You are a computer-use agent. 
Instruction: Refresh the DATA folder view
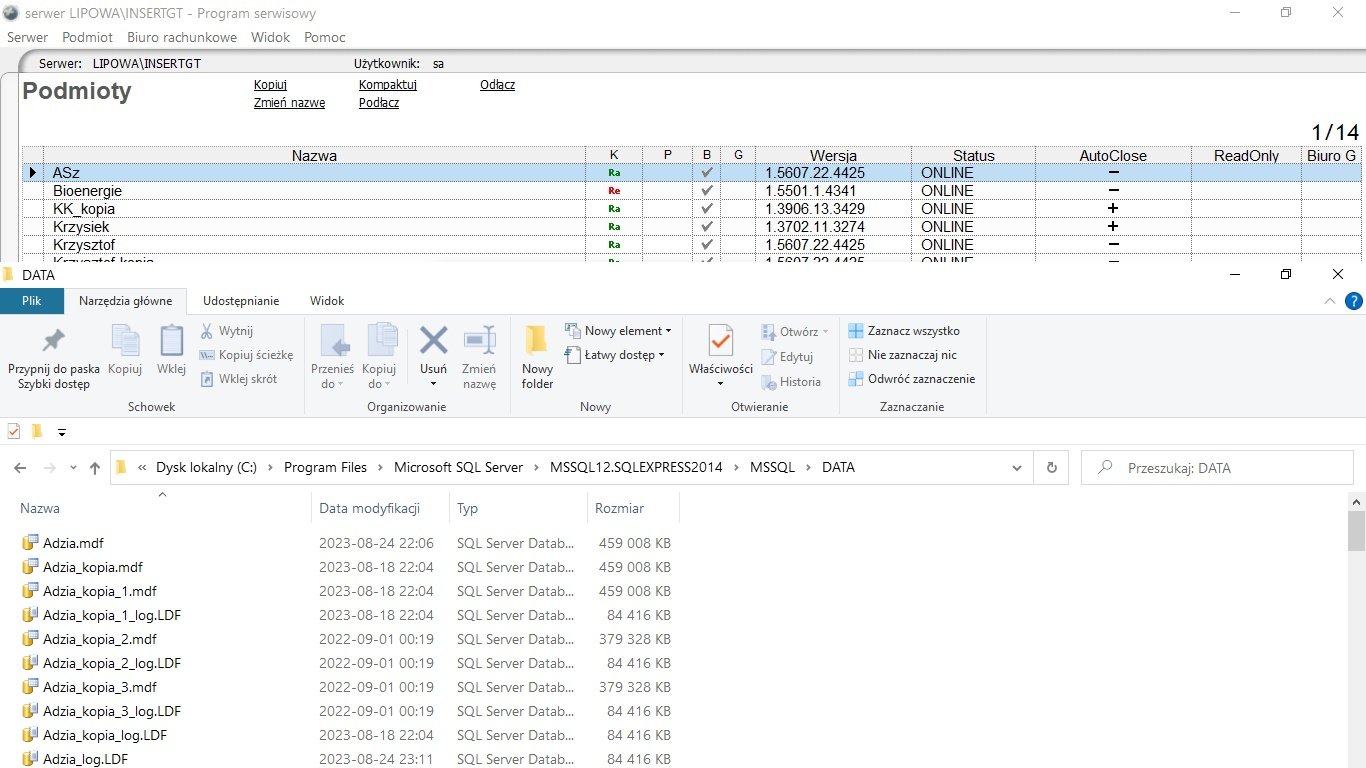tap(1051, 467)
